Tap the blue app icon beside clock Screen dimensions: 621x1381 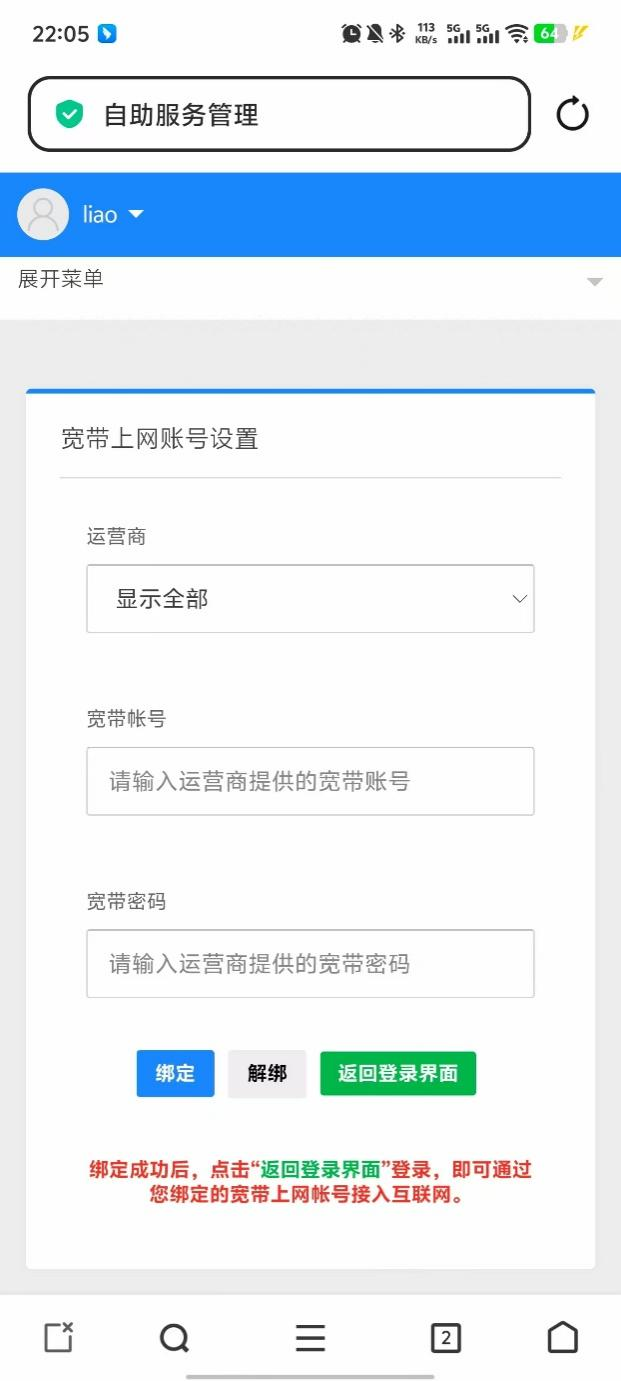point(107,33)
